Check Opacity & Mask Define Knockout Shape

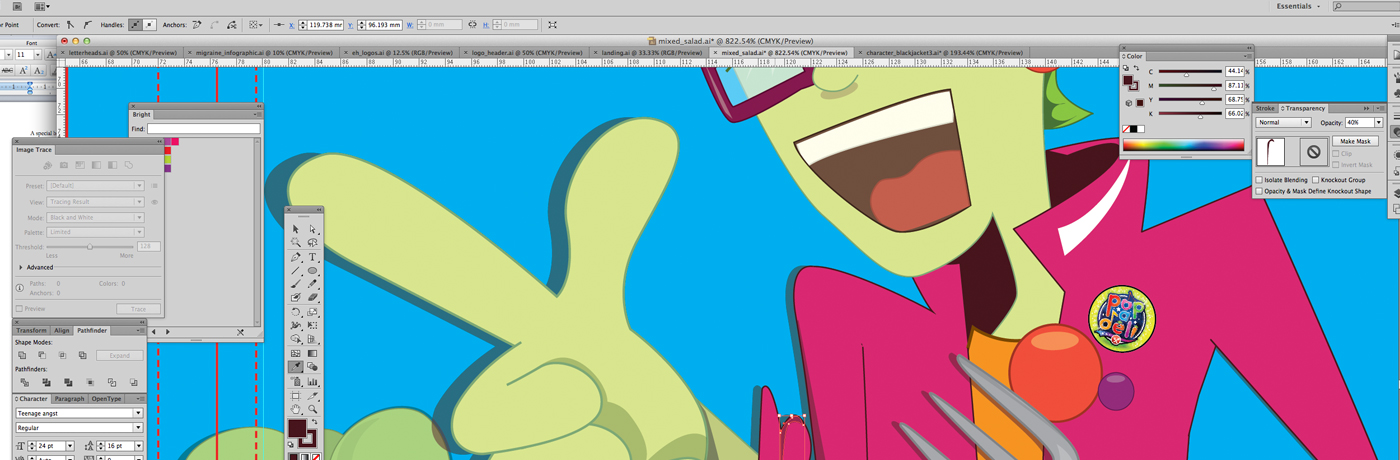pyautogui.click(x=1259, y=191)
